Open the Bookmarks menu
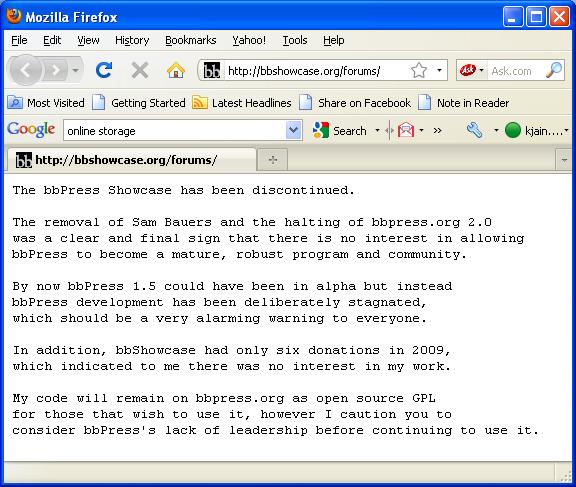 pyautogui.click(x=191, y=40)
